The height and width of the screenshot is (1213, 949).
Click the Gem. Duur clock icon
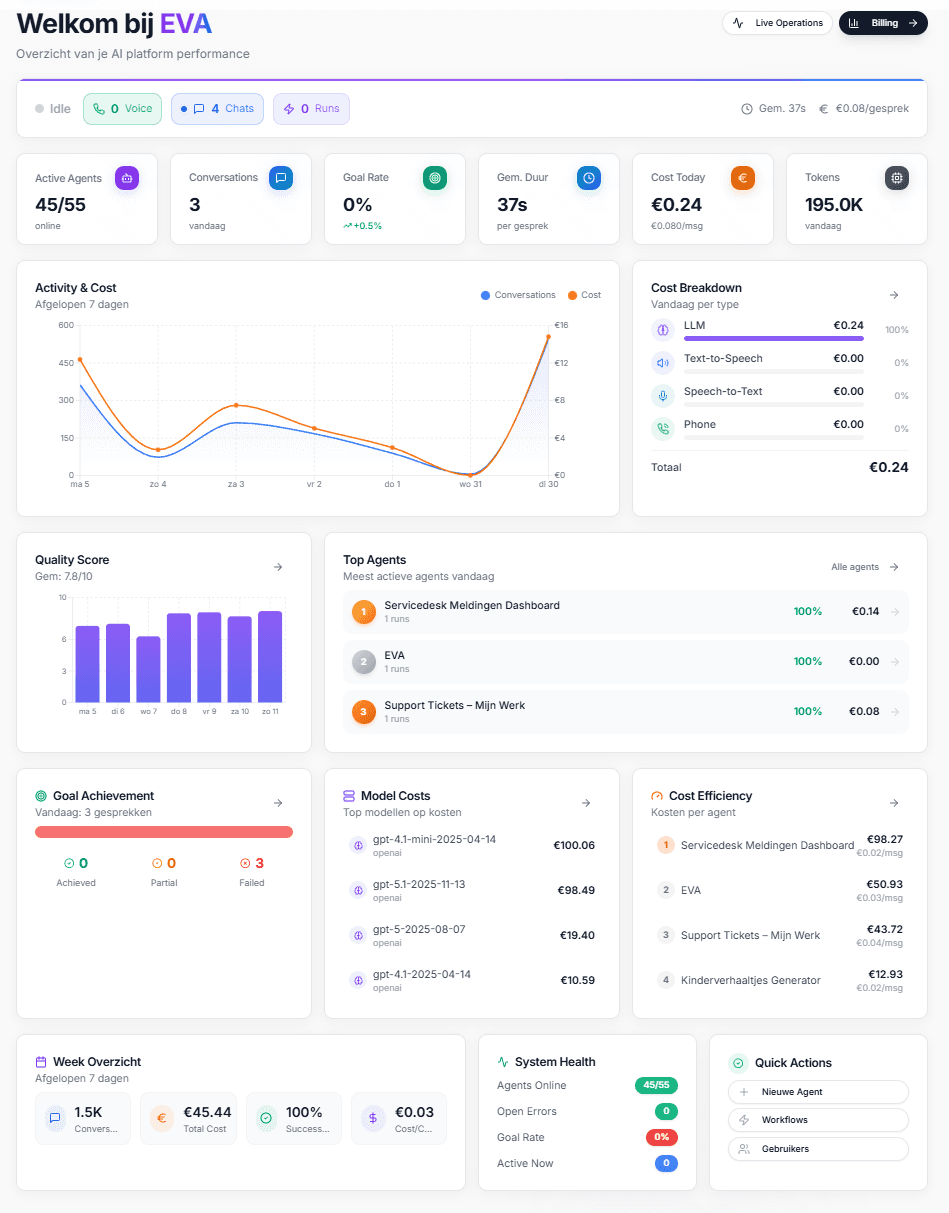click(589, 178)
